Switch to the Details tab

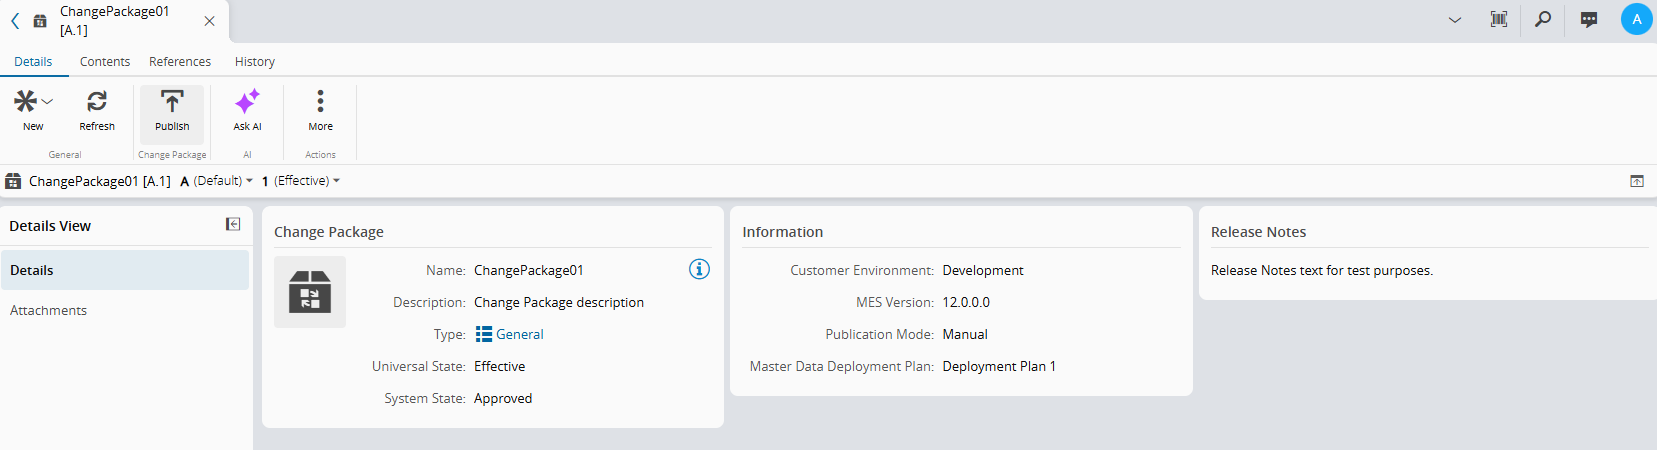pos(33,61)
